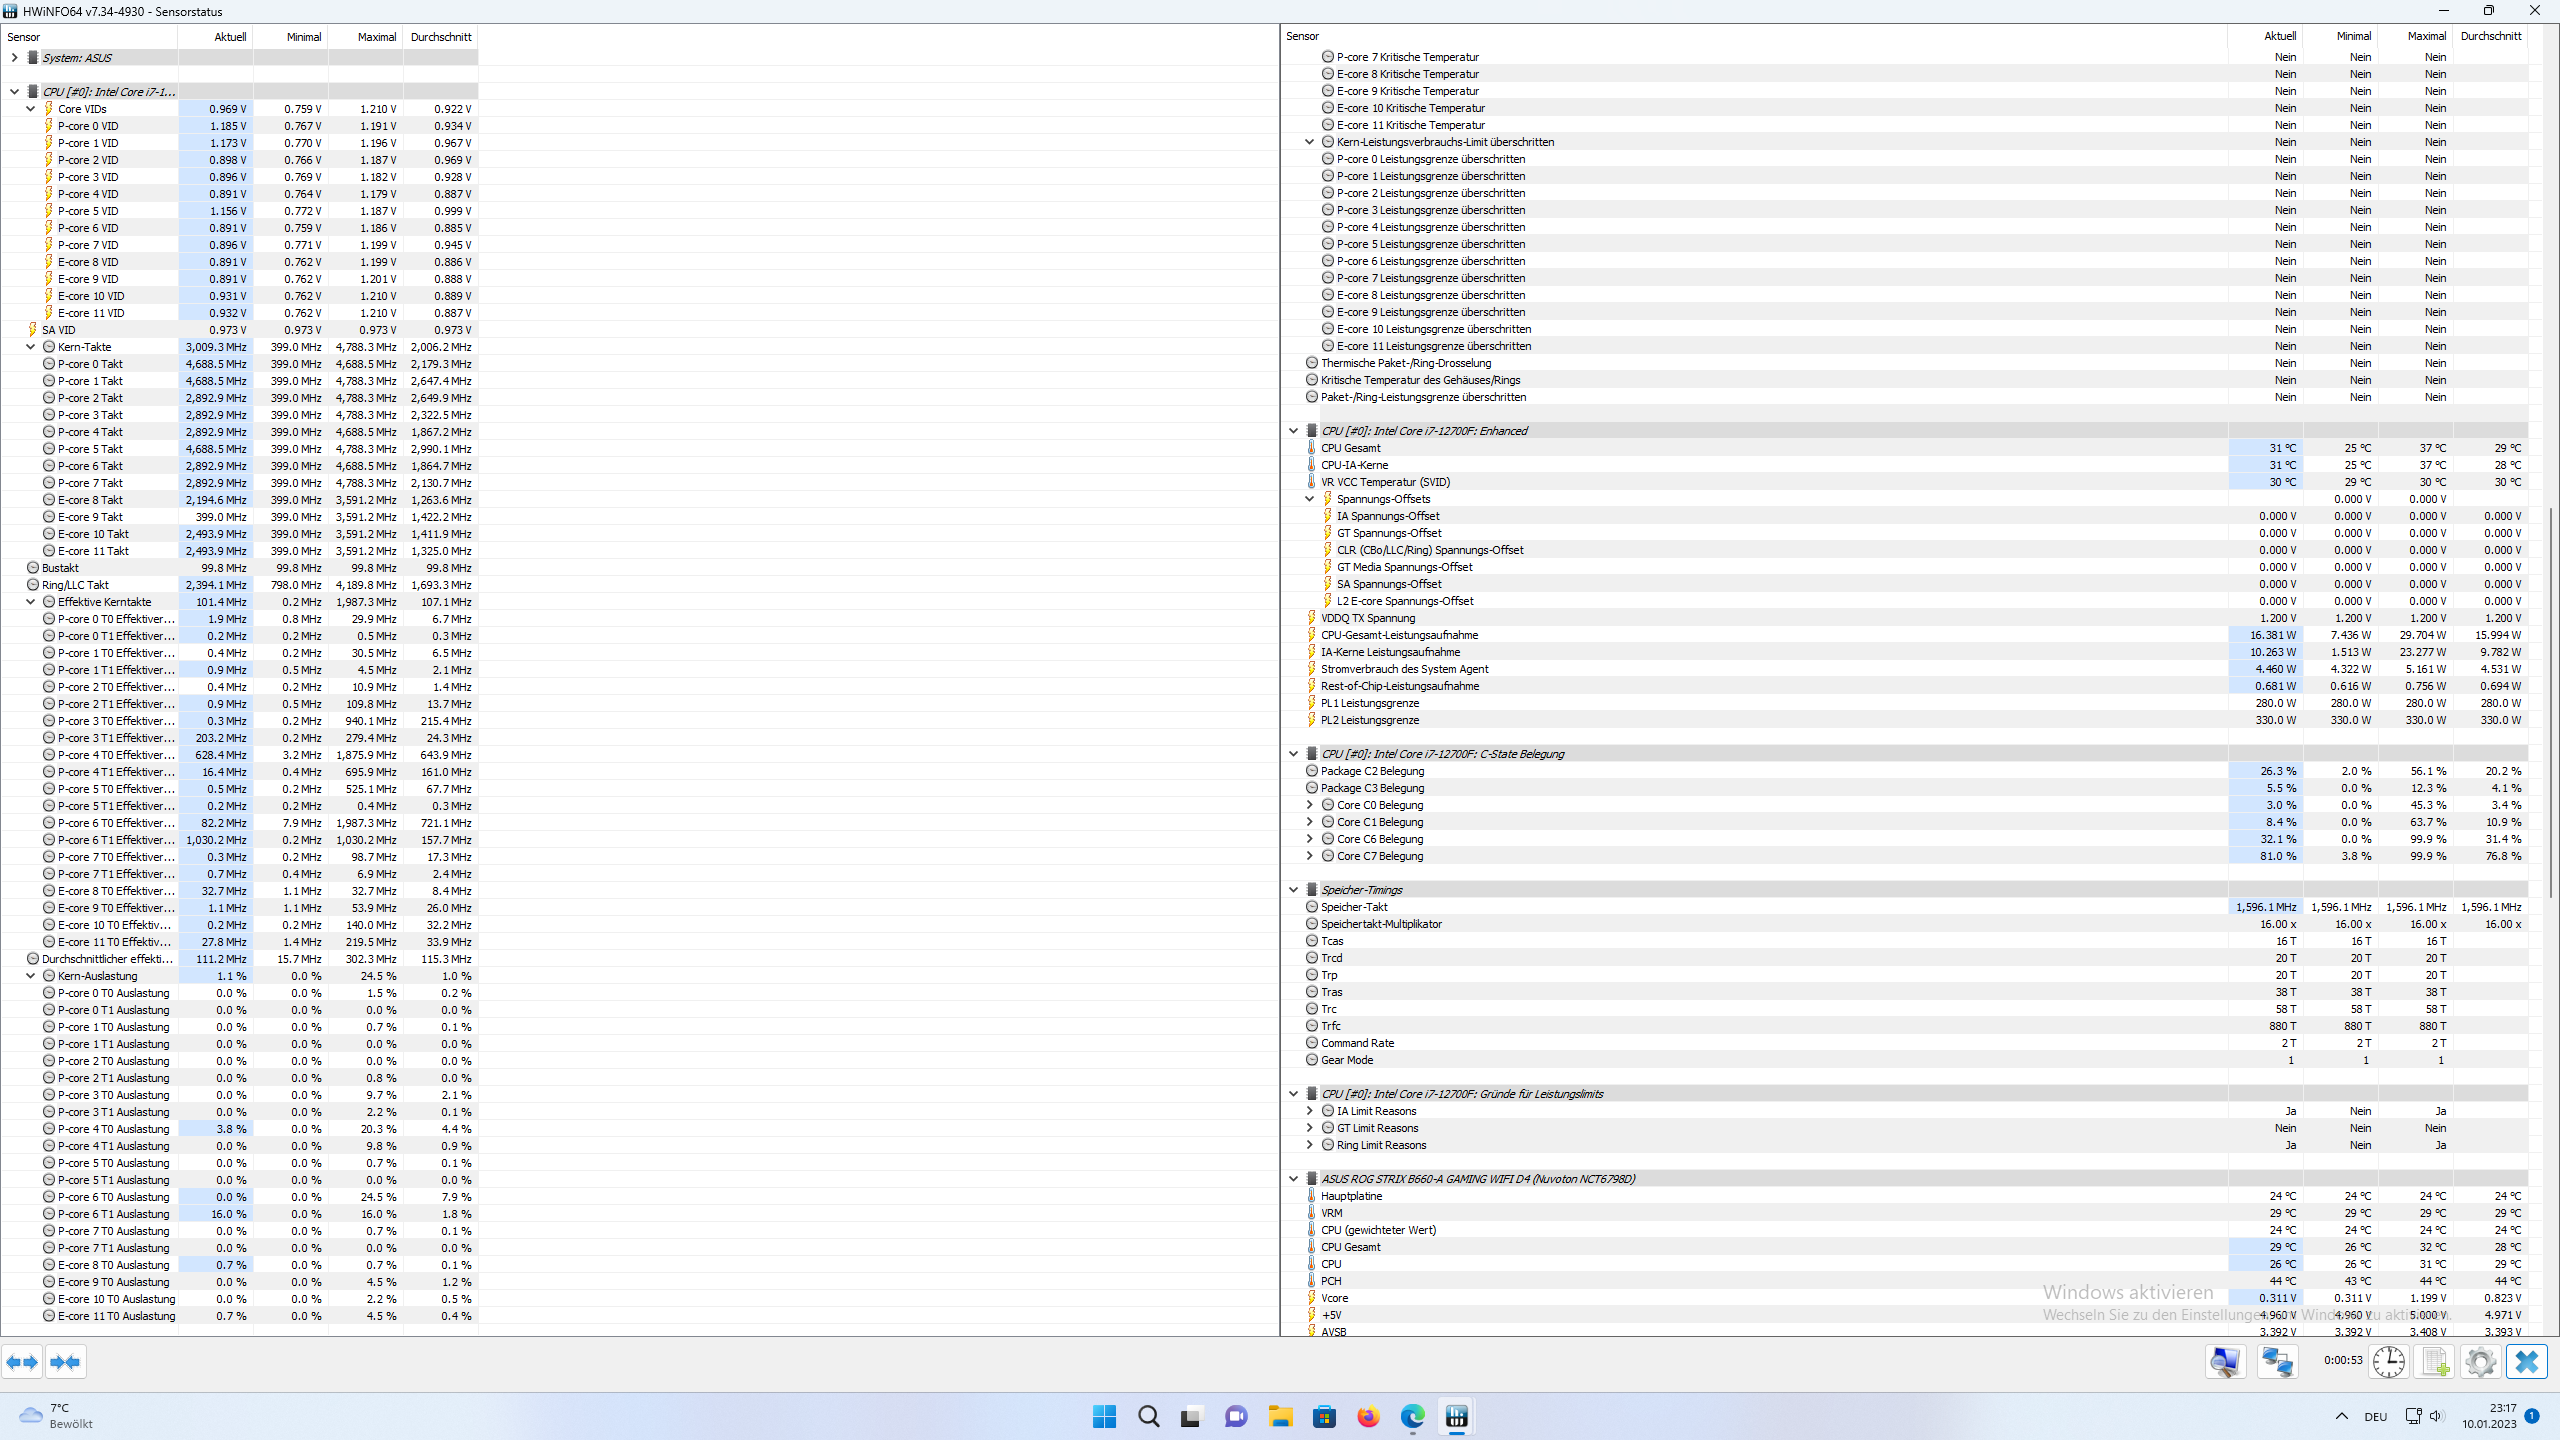Open the summary monitor with magnifier icon
Screen dimensions: 2560x1440
[x=2225, y=1362]
